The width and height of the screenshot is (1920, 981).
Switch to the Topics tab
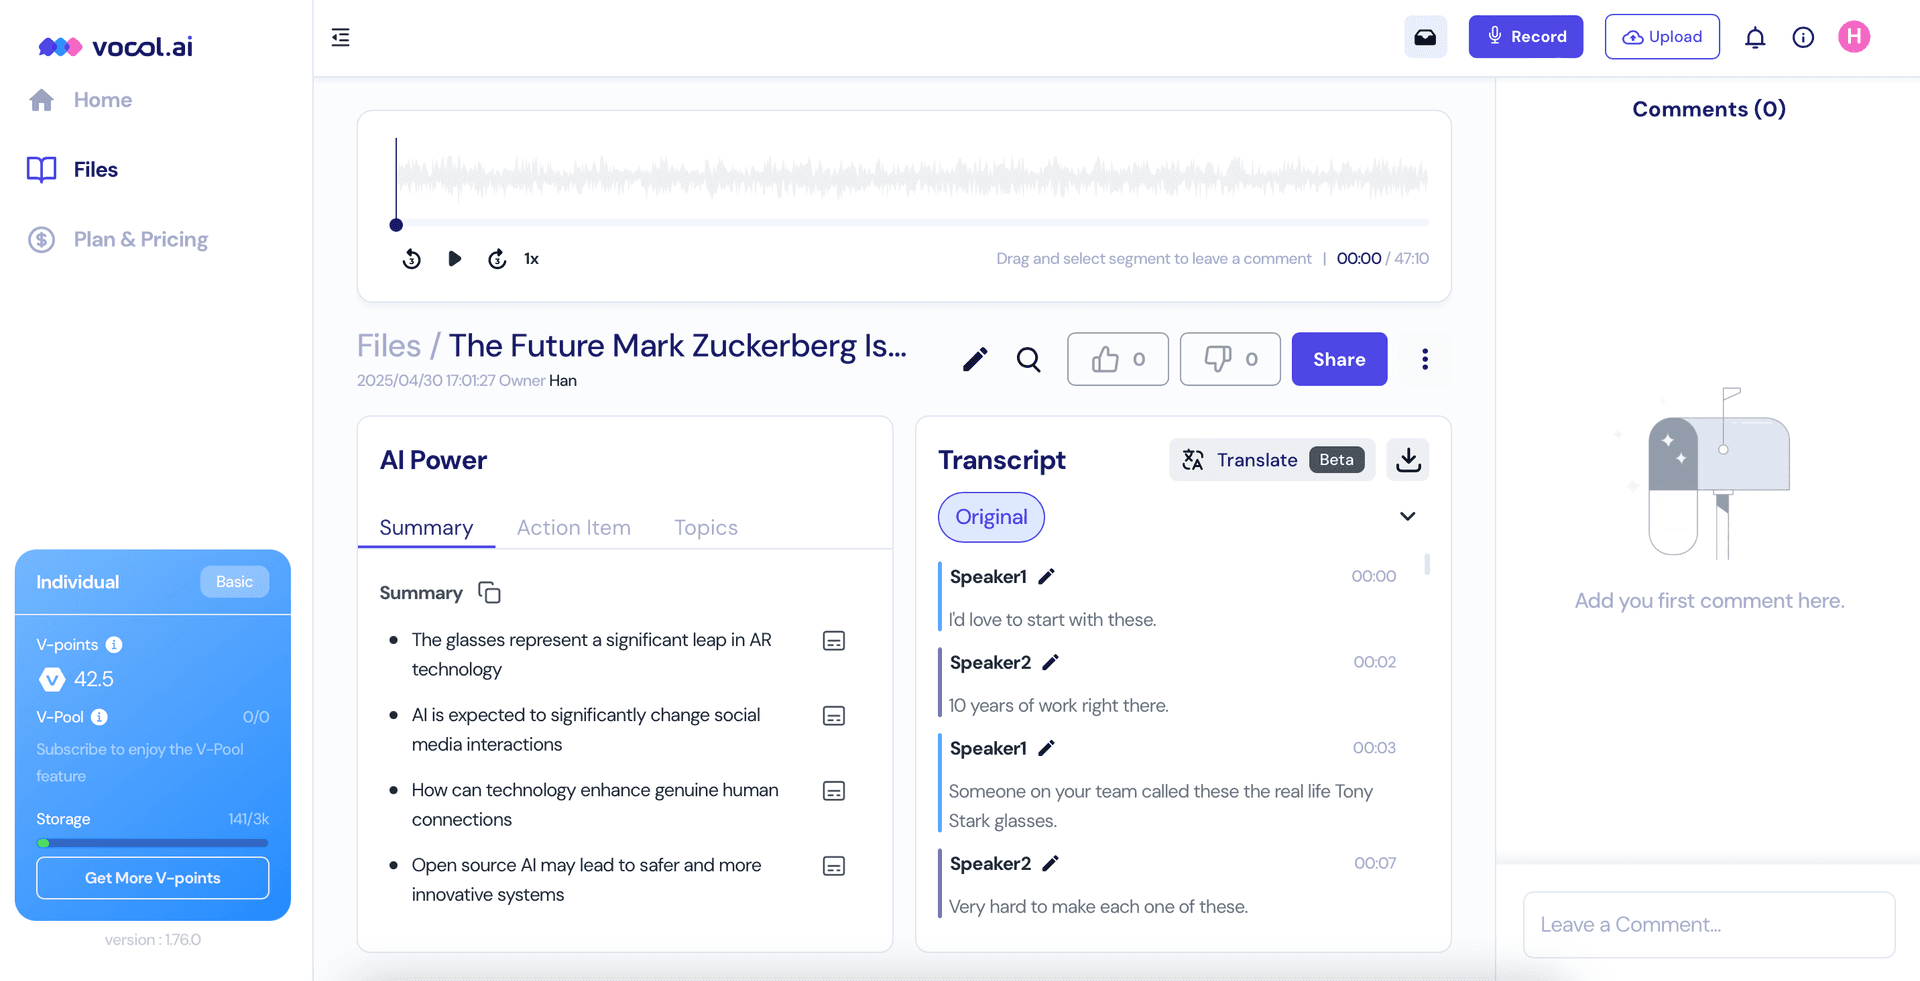point(705,528)
